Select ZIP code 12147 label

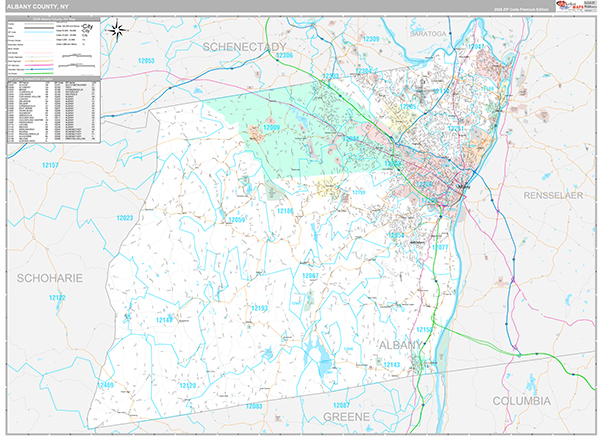point(164,320)
